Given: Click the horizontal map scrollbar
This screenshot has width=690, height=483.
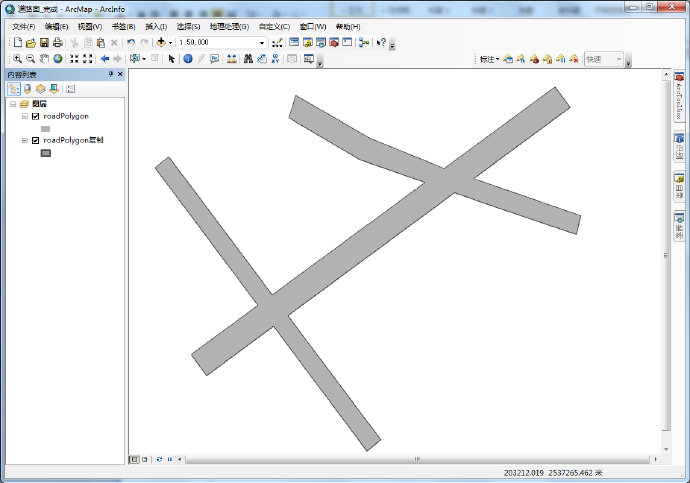Looking at the screenshot, I should [x=417, y=459].
